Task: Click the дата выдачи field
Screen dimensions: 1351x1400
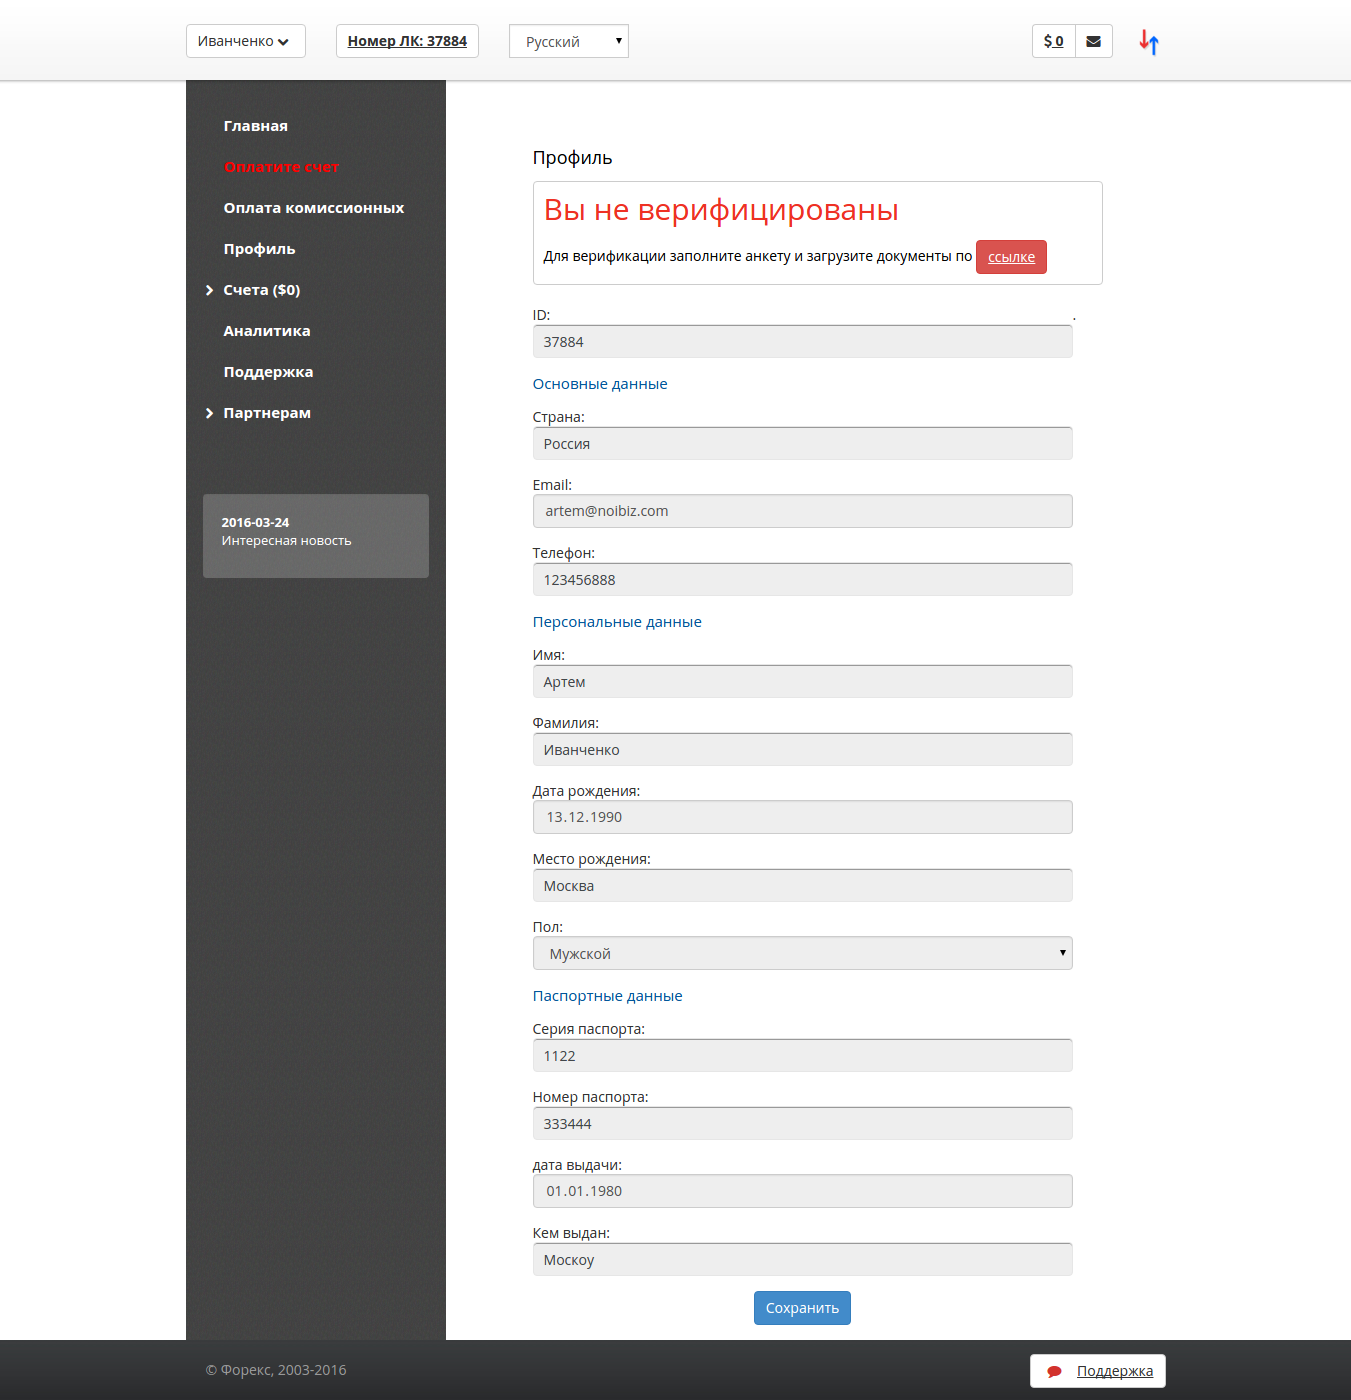Action: [803, 1191]
